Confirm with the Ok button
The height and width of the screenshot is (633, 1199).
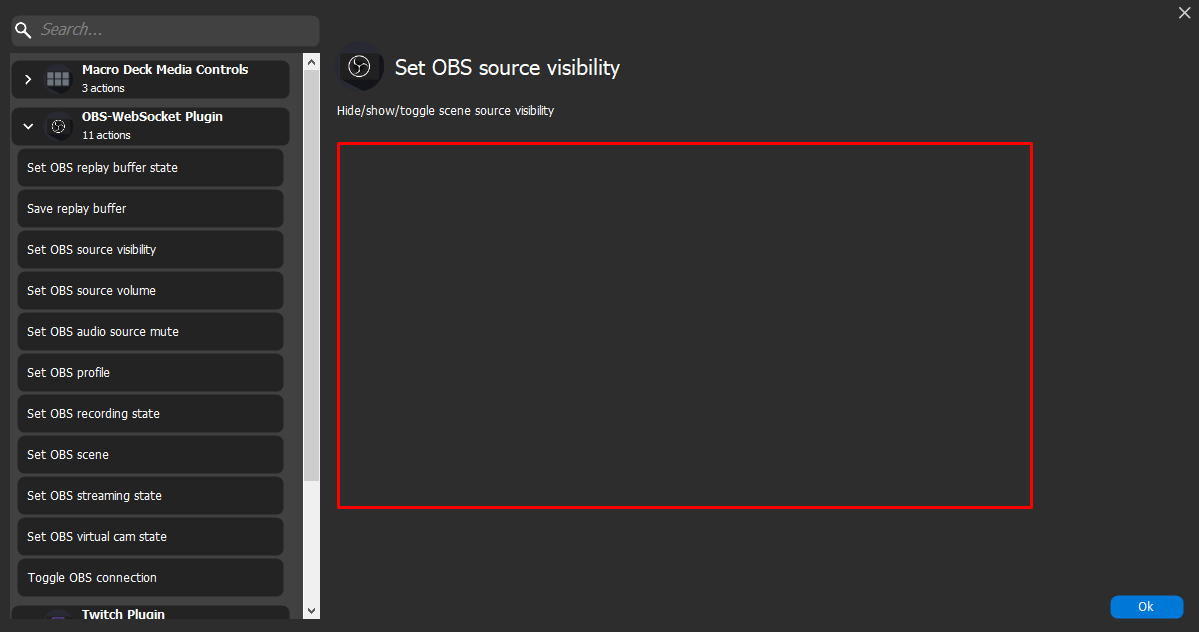pos(1146,606)
